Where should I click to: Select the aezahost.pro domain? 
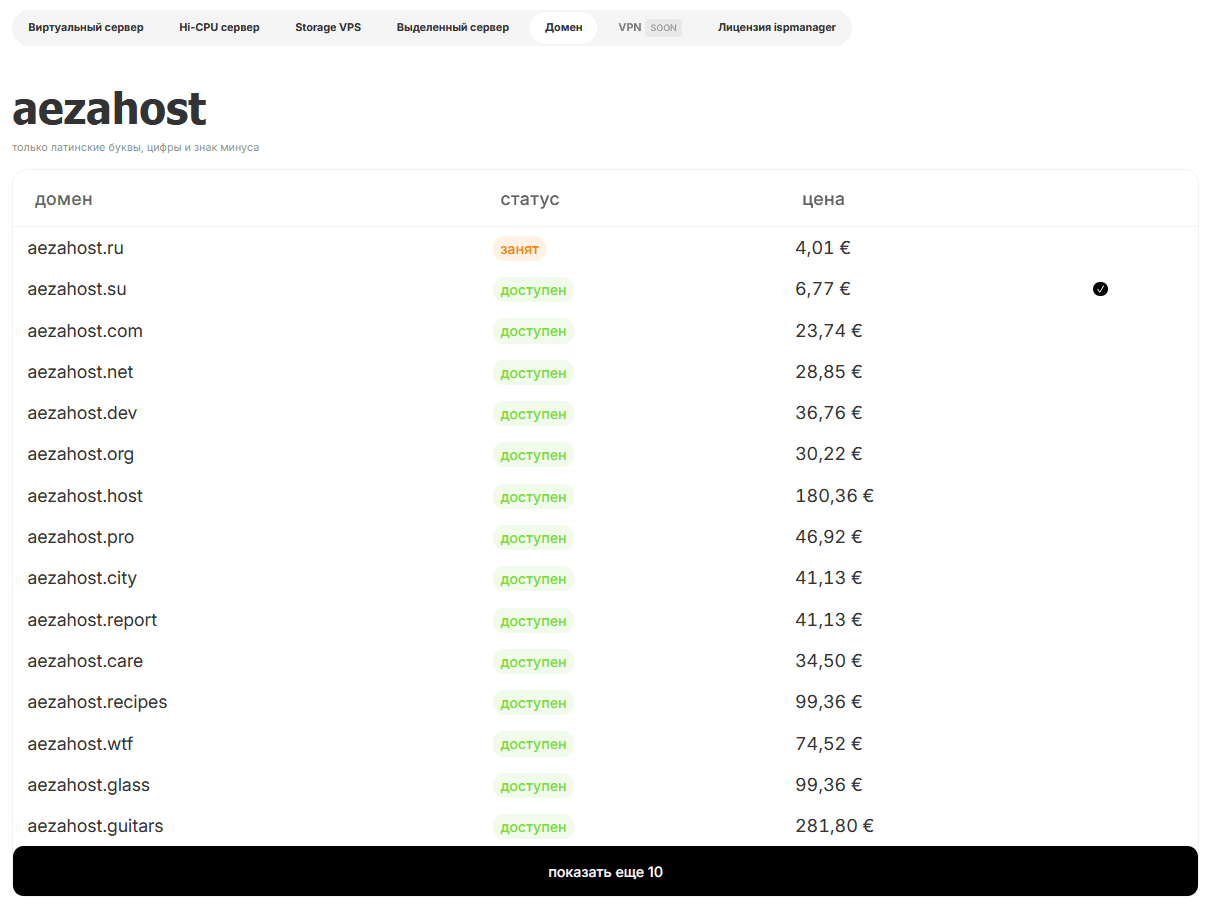pos(80,537)
